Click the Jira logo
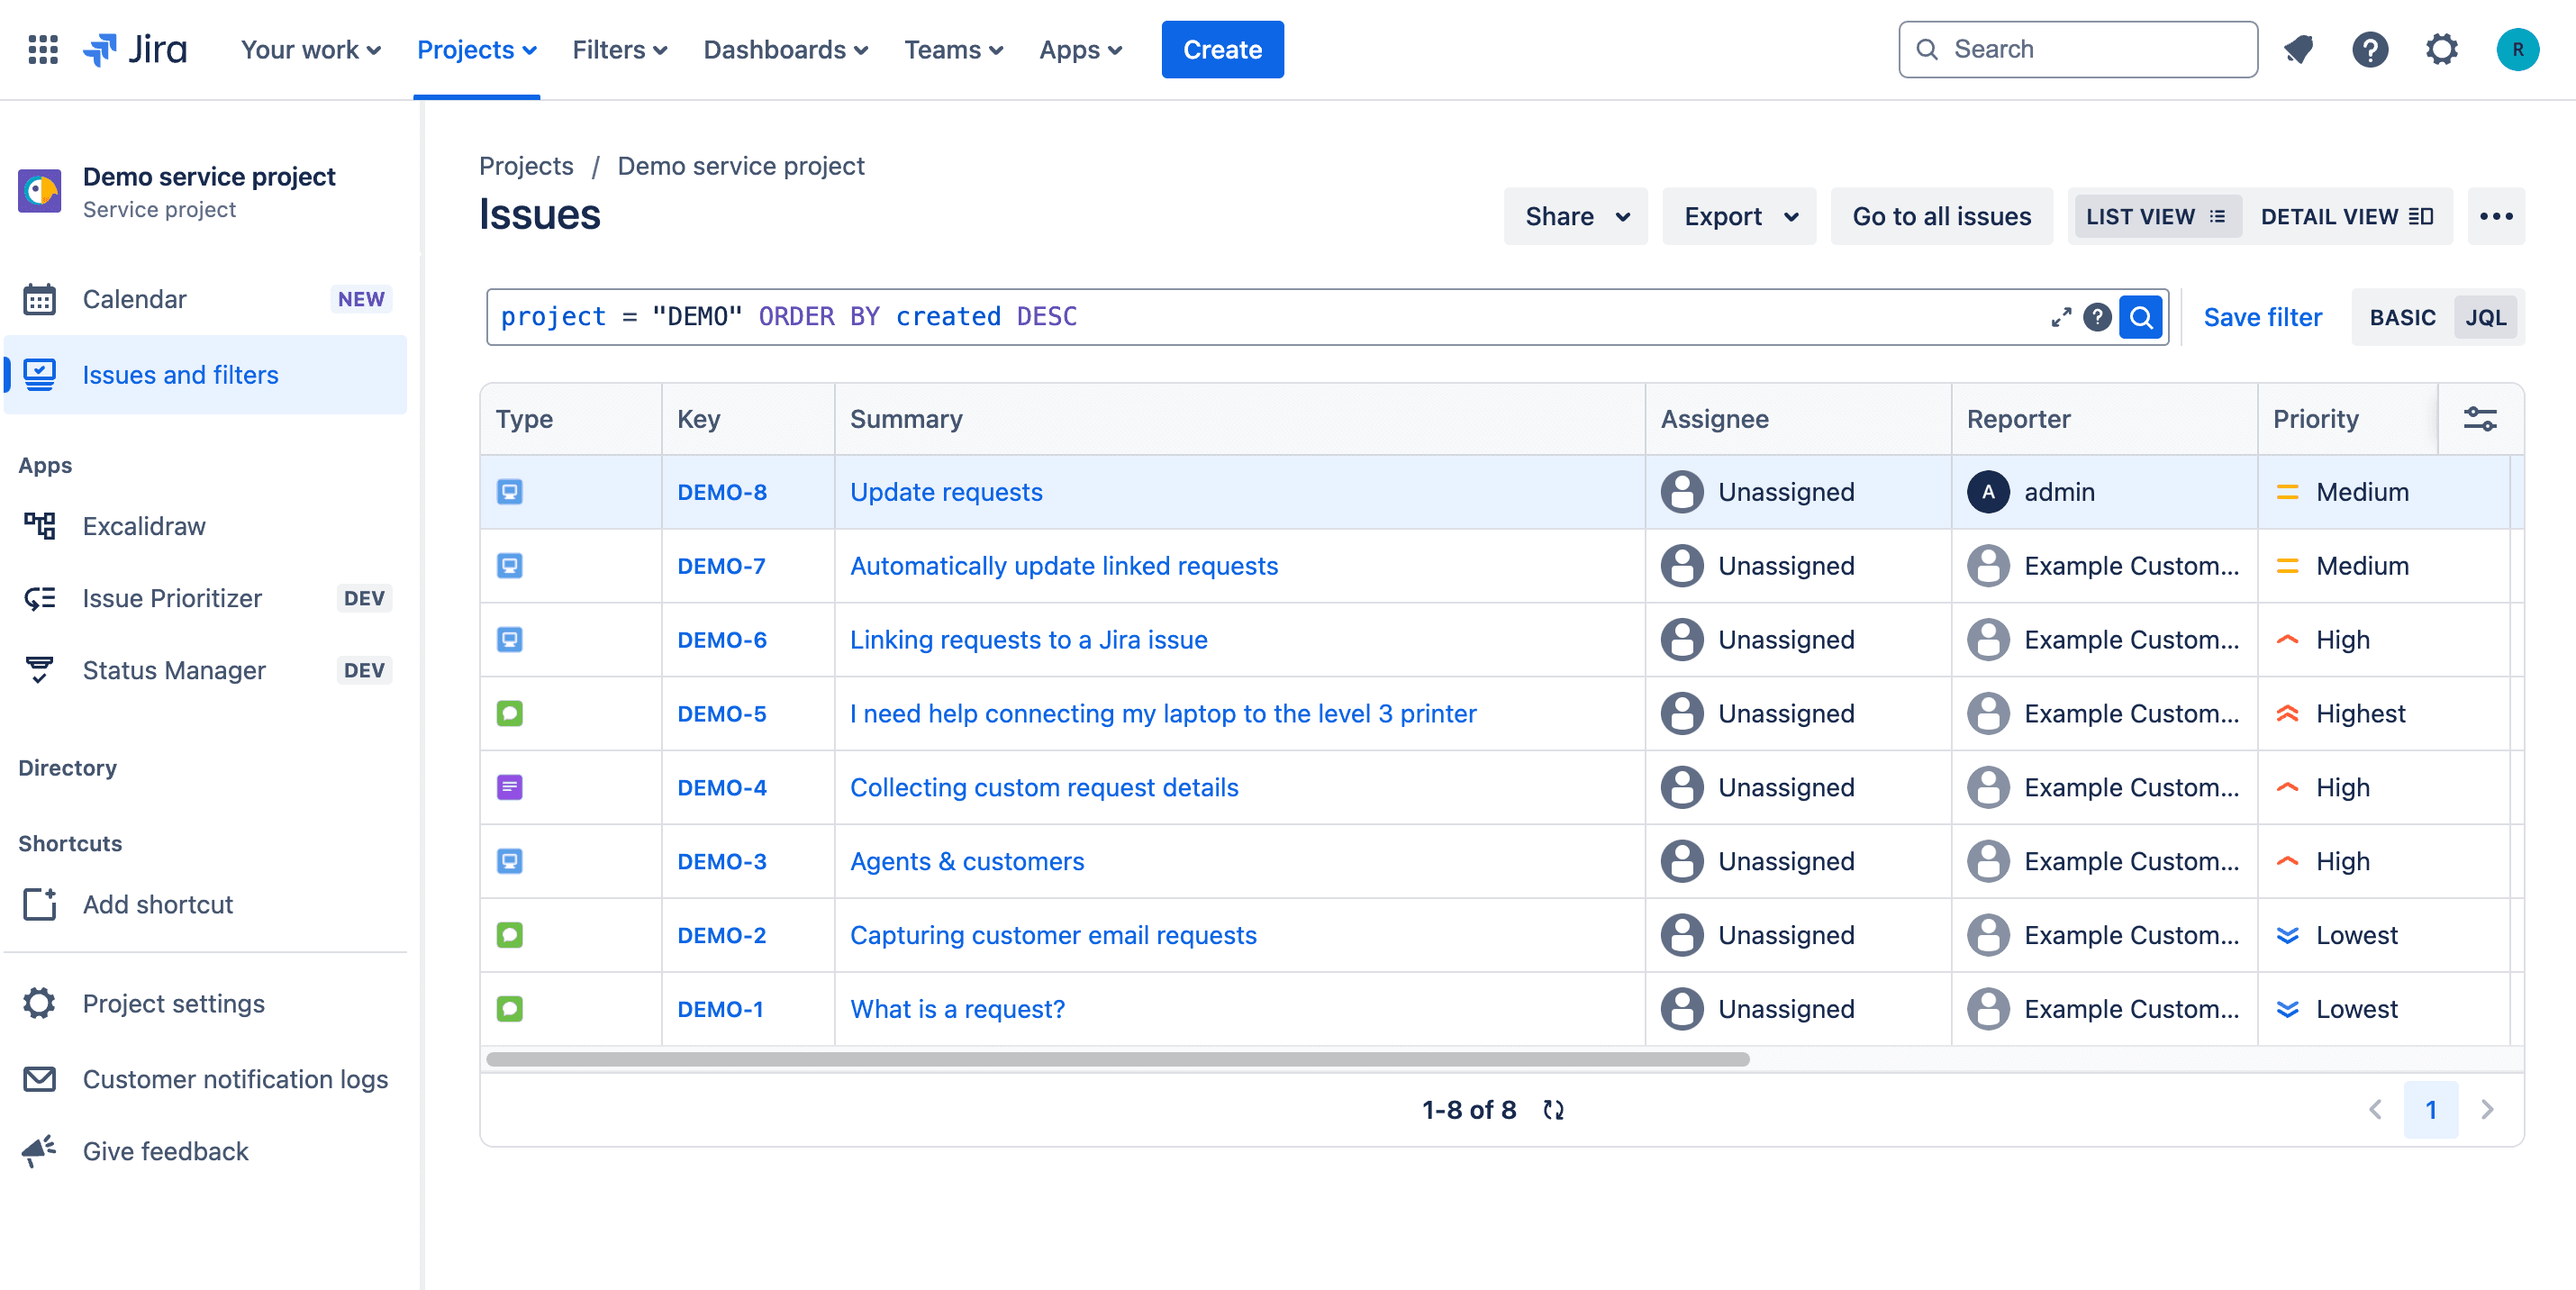The height and width of the screenshot is (1290, 2576). [x=135, y=49]
